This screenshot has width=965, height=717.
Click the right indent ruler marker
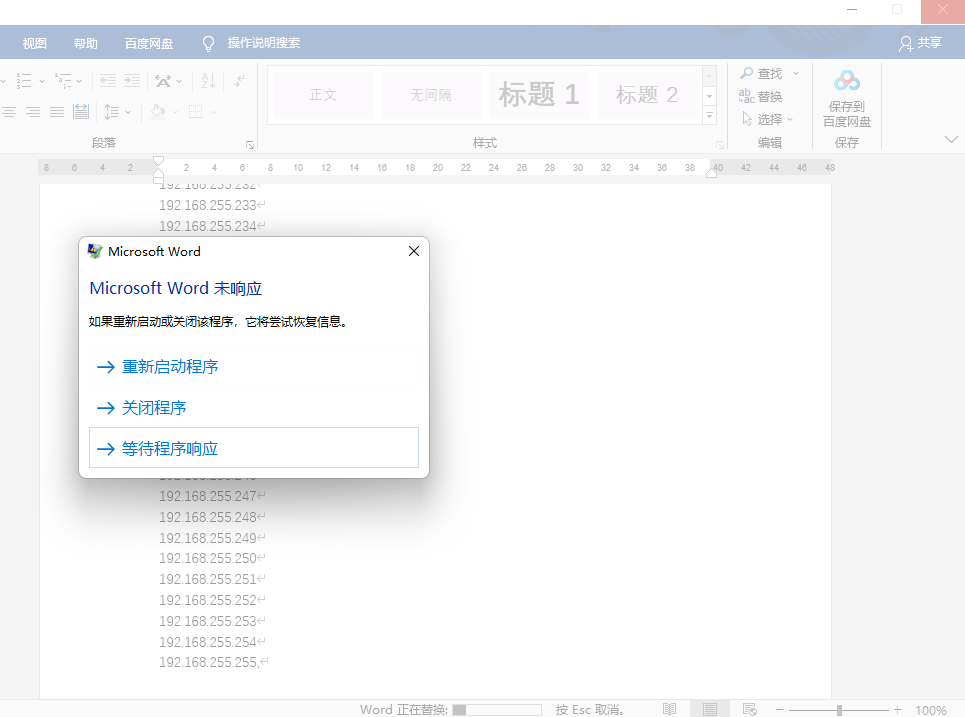coord(711,173)
